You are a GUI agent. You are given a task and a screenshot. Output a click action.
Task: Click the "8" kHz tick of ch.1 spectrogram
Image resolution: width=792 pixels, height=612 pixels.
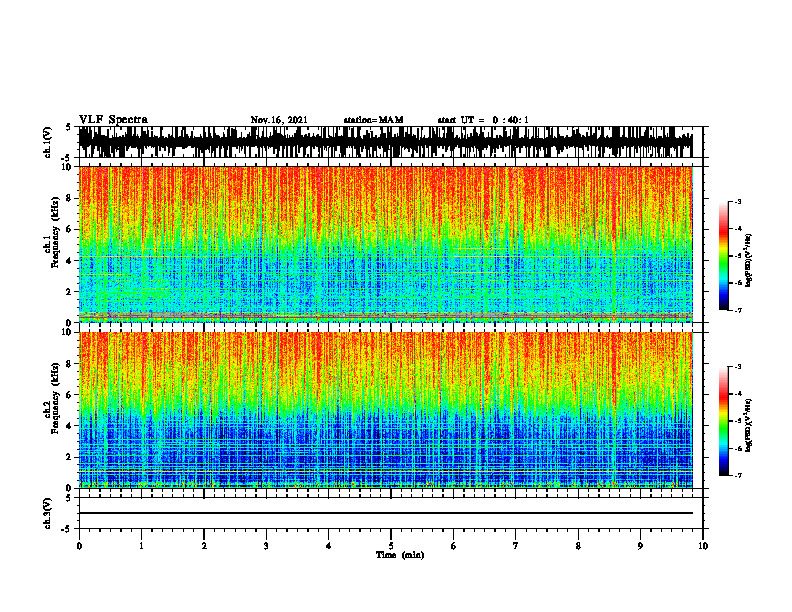pos(69,198)
